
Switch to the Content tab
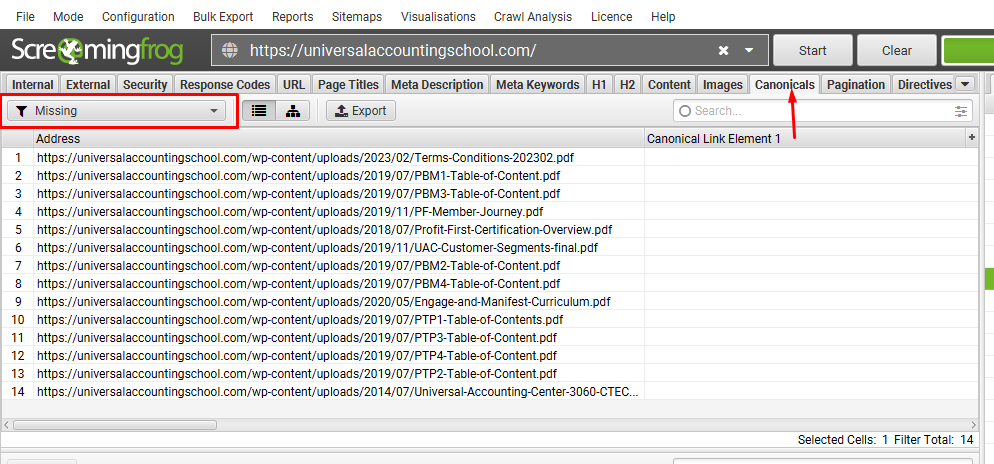tap(669, 84)
